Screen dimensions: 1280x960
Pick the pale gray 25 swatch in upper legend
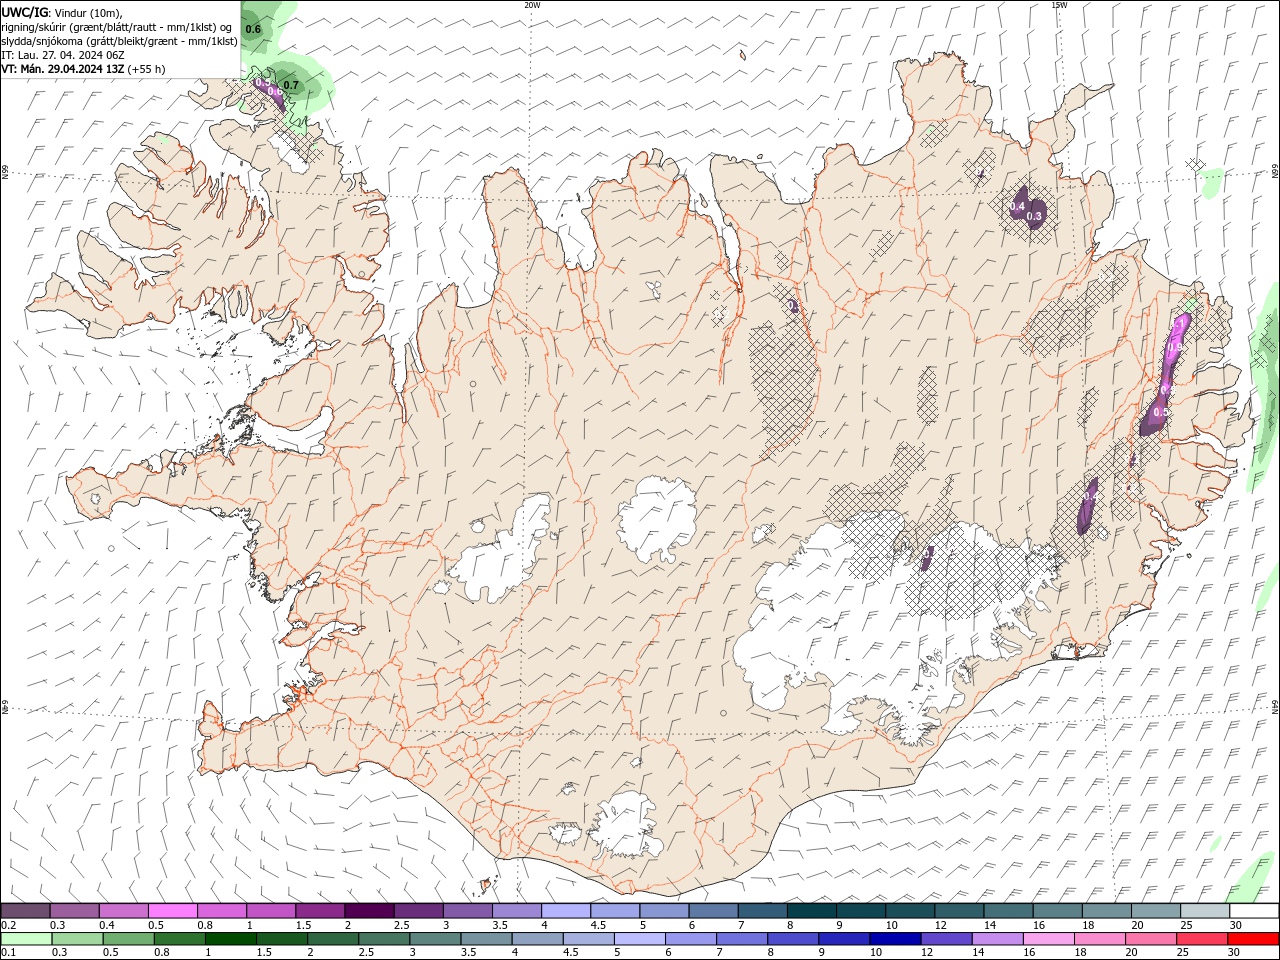pos(1205,911)
